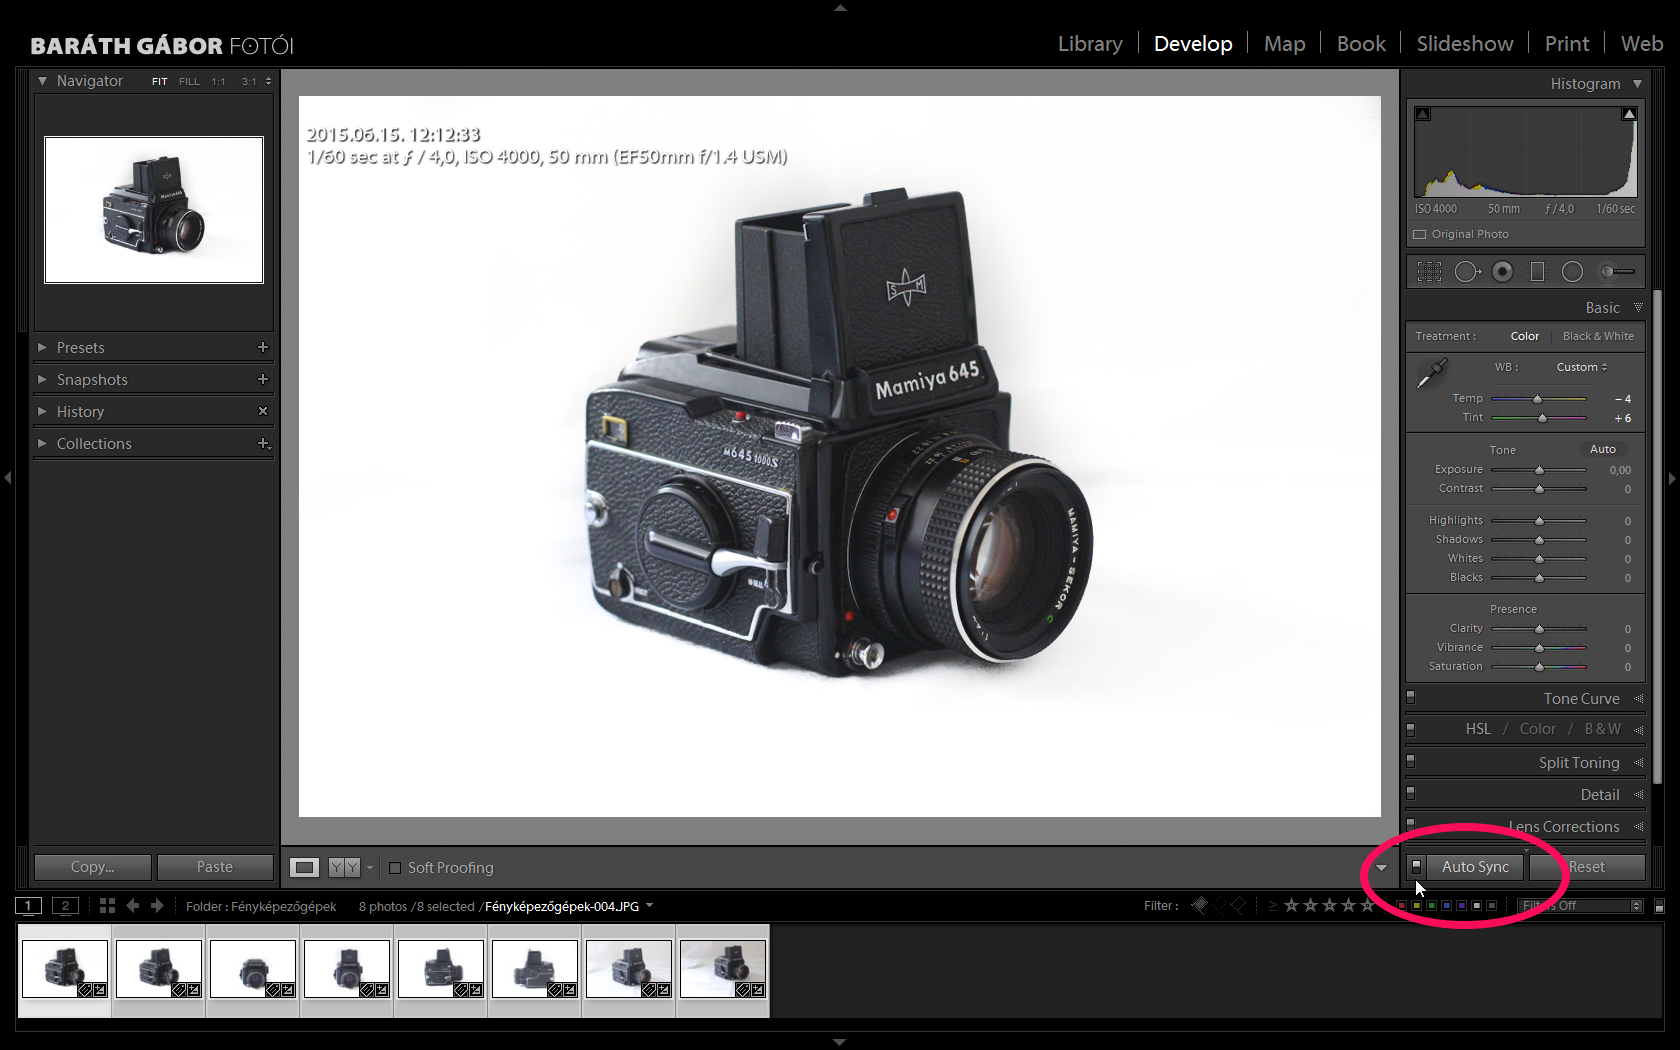
Task: Apply Auto tone adjustment
Action: pyautogui.click(x=1602, y=449)
